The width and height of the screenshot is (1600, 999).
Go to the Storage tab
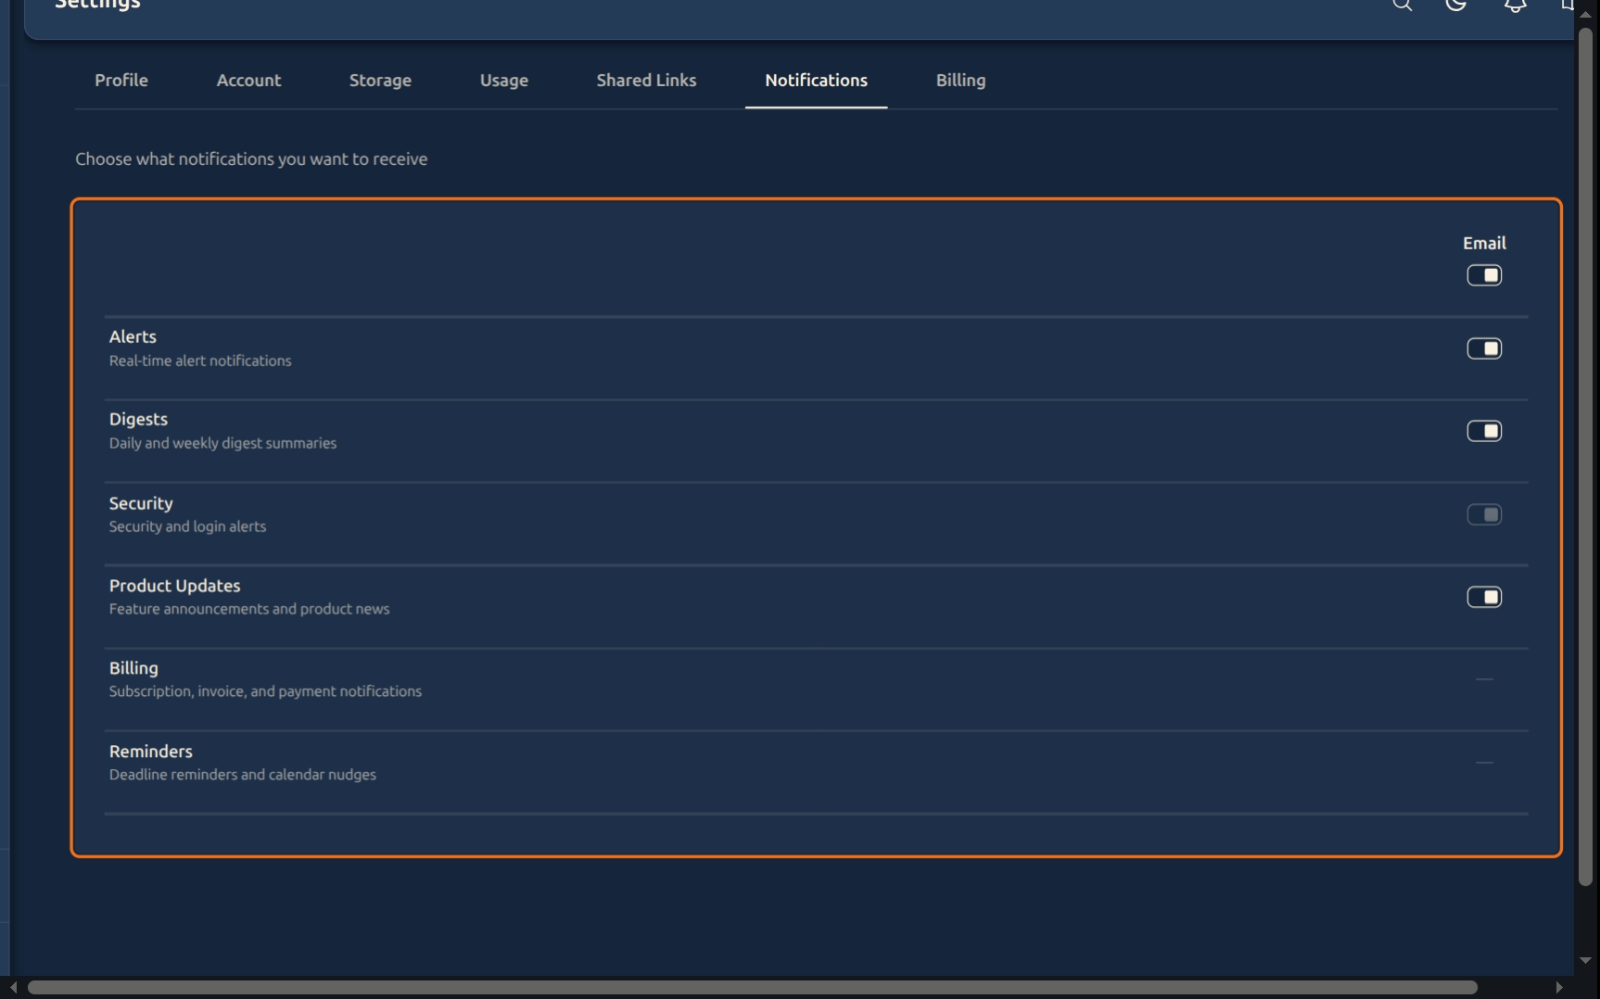(x=380, y=80)
